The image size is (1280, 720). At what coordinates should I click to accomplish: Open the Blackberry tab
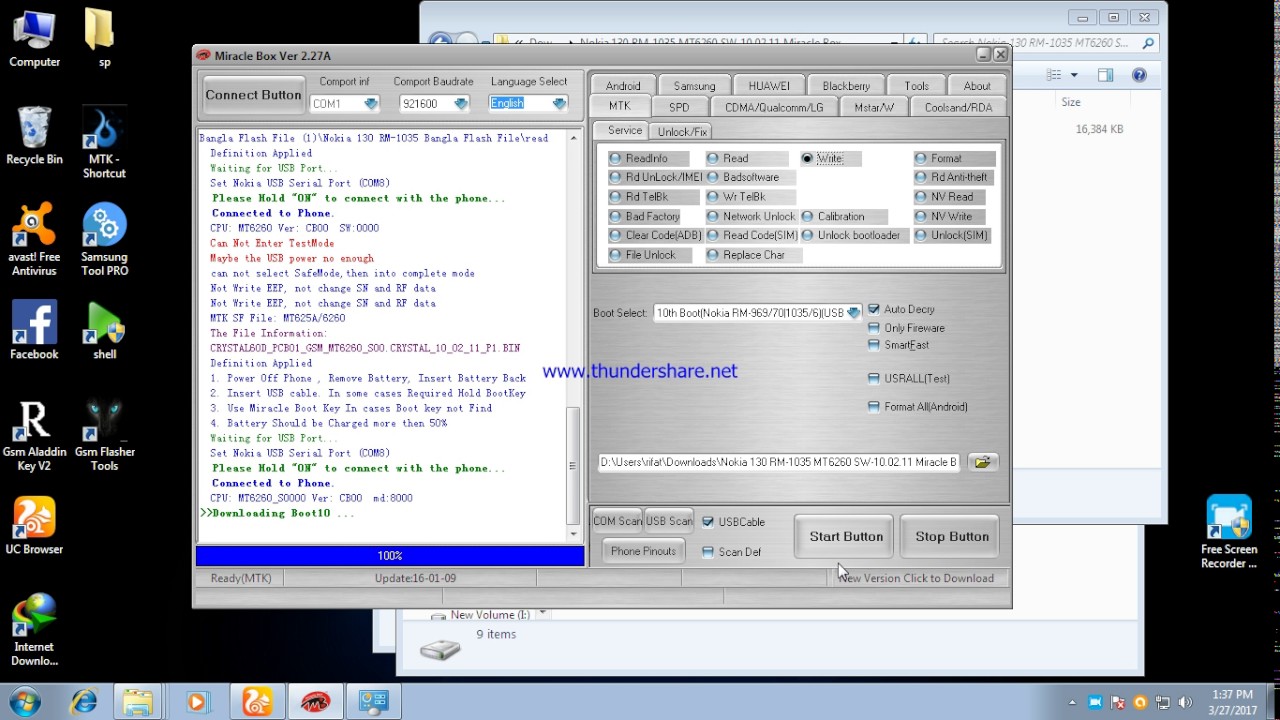click(x=846, y=86)
